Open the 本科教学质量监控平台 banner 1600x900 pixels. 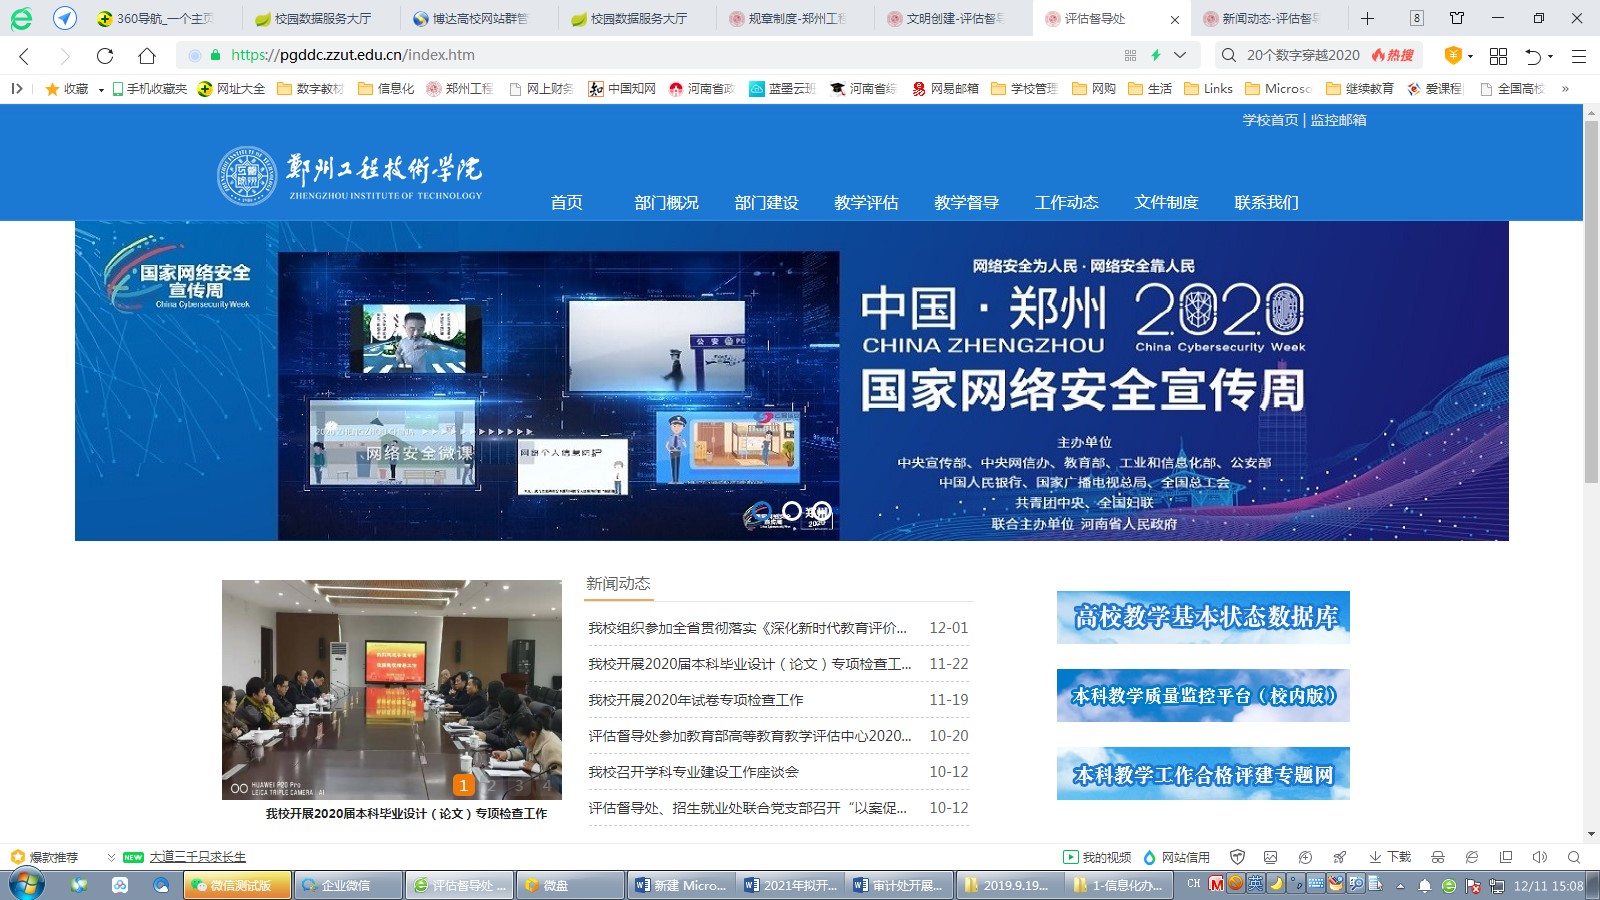pos(1203,695)
